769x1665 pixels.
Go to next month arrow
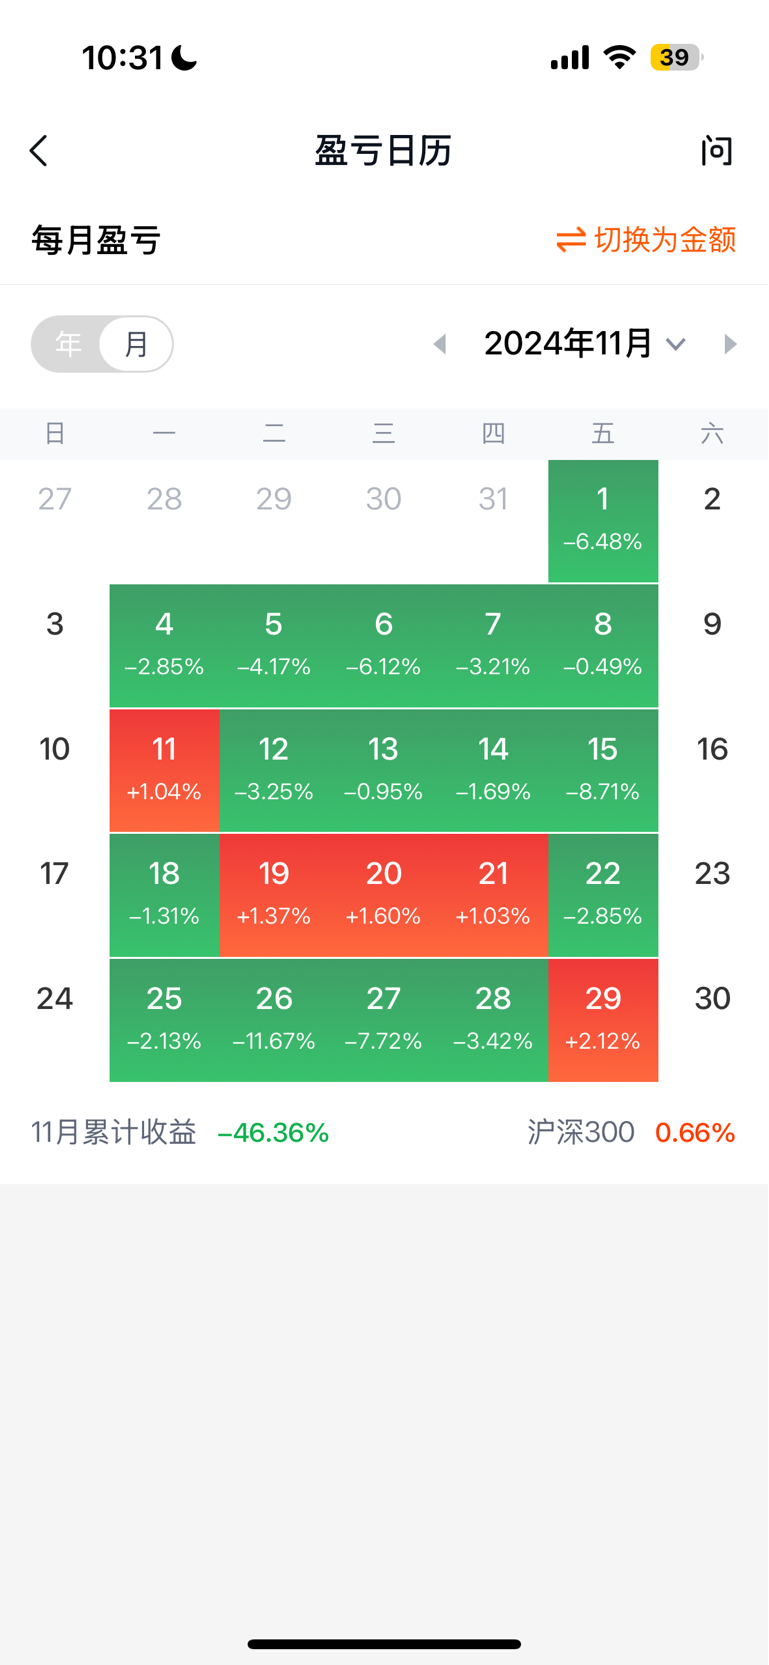[730, 344]
